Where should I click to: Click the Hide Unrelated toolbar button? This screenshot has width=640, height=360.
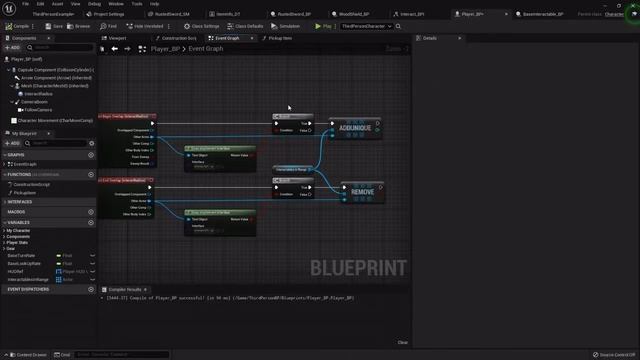pyautogui.click(x=144, y=26)
